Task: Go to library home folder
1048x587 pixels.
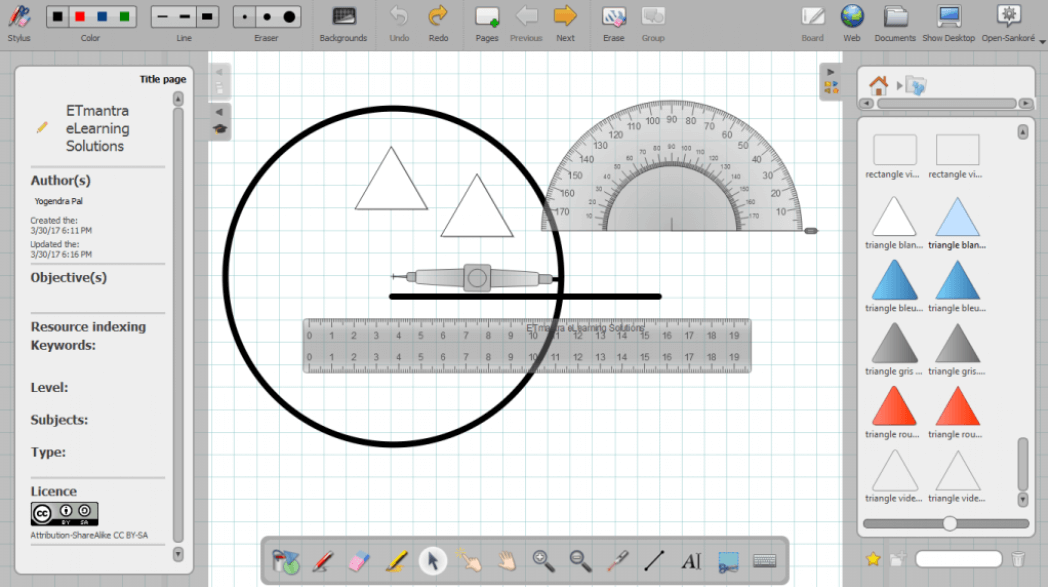Action: tap(878, 86)
